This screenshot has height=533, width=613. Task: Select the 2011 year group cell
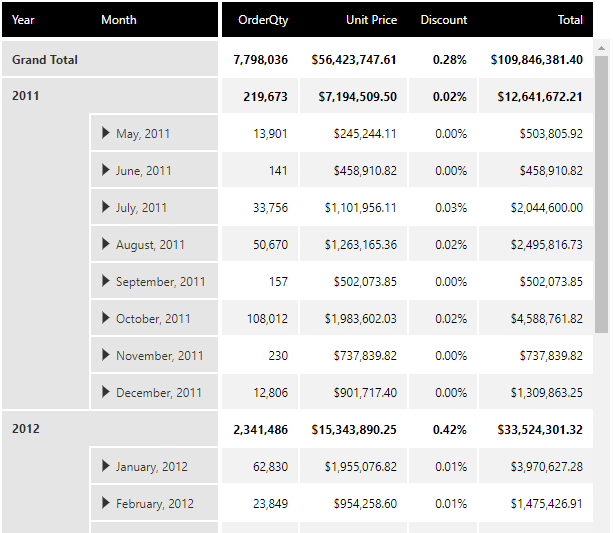pyautogui.click(x=26, y=96)
